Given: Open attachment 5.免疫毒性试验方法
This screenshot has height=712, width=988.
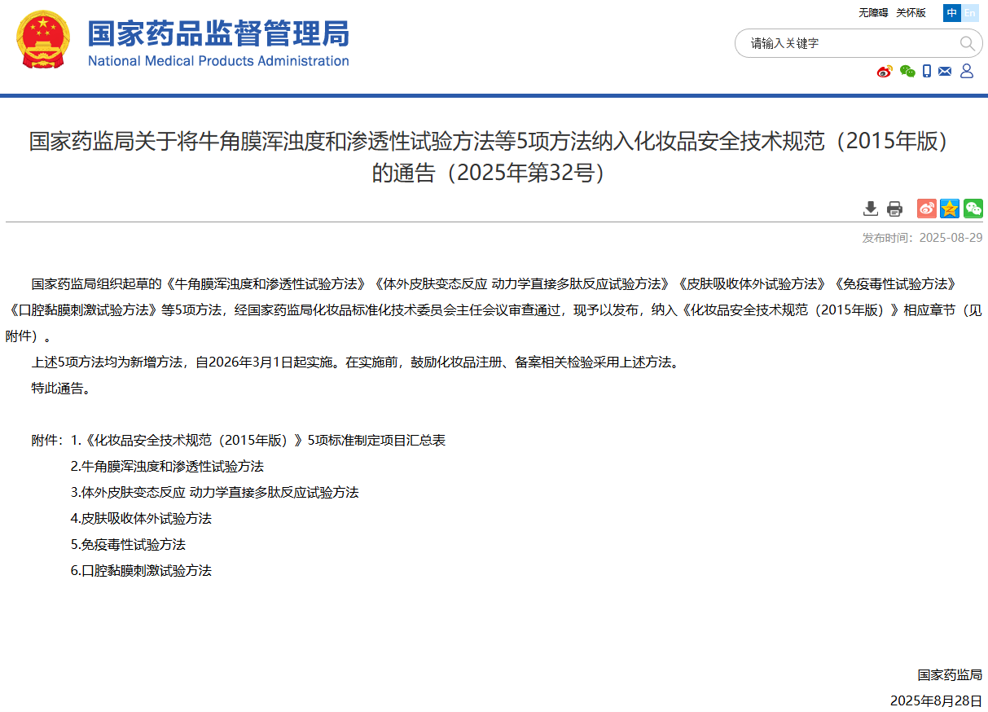Looking at the screenshot, I should 128,544.
